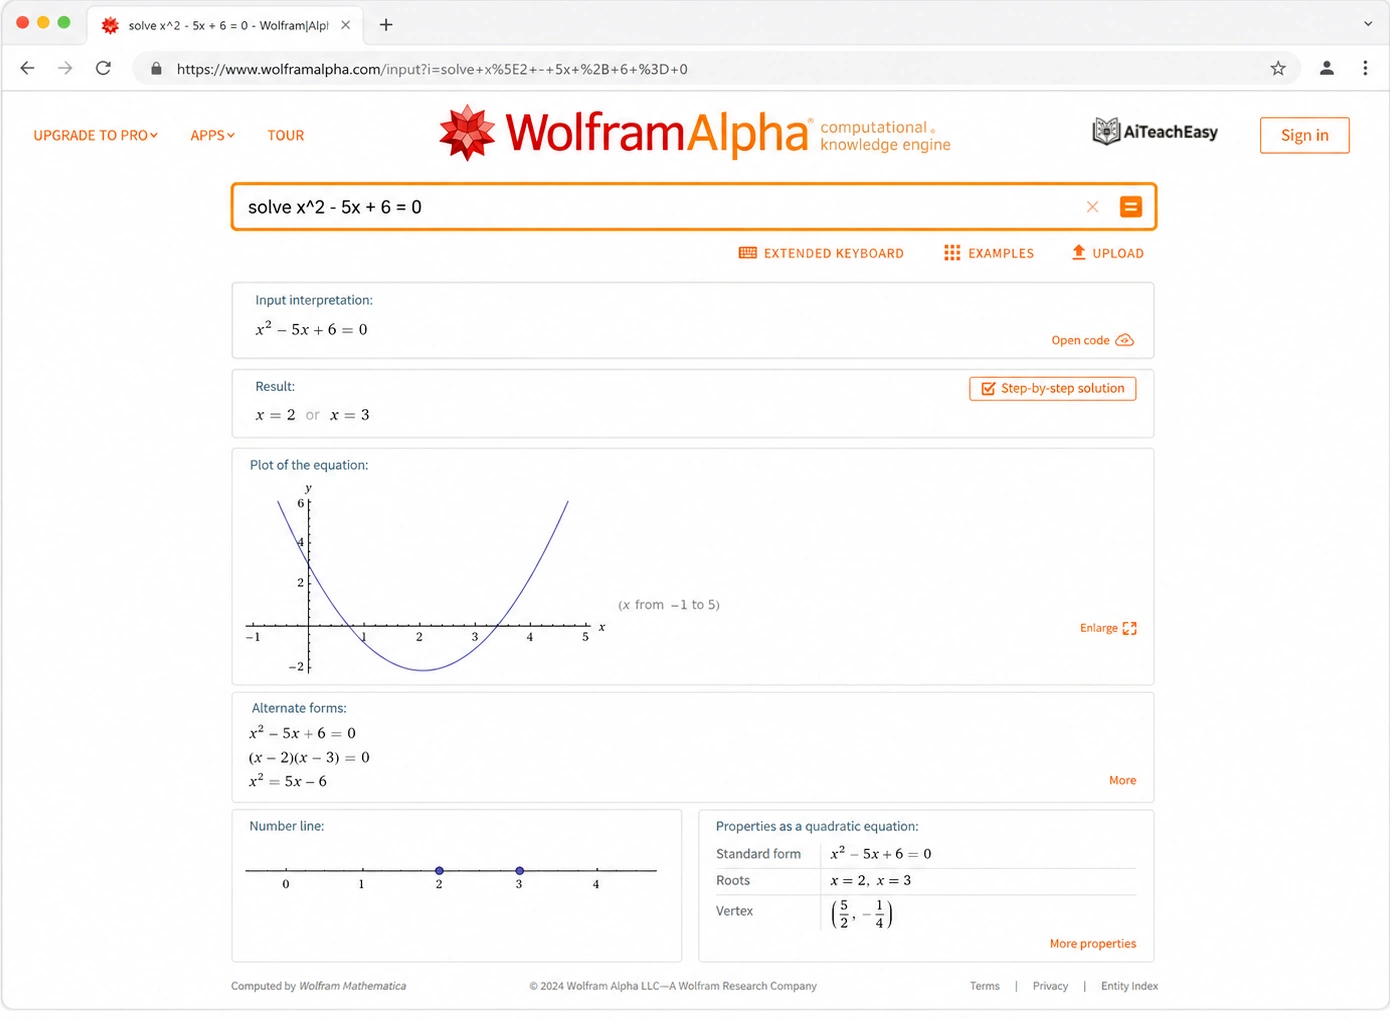Click the padlock site info icon

pyautogui.click(x=156, y=69)
